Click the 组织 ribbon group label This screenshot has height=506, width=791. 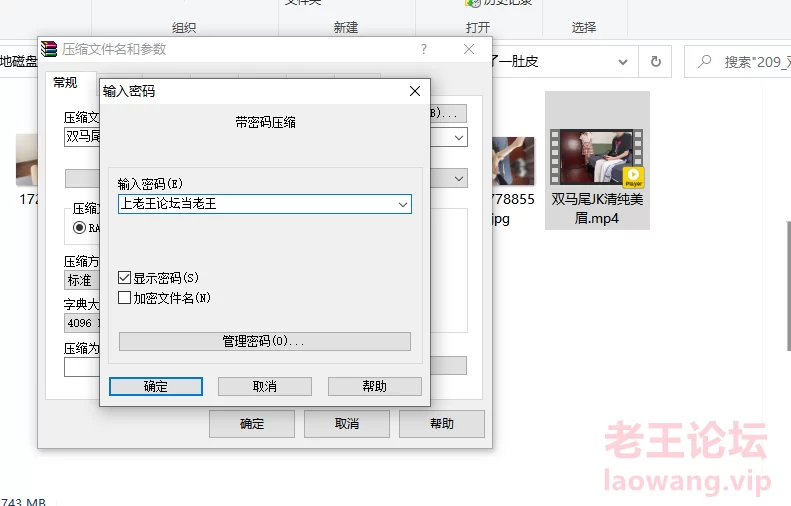184,27
